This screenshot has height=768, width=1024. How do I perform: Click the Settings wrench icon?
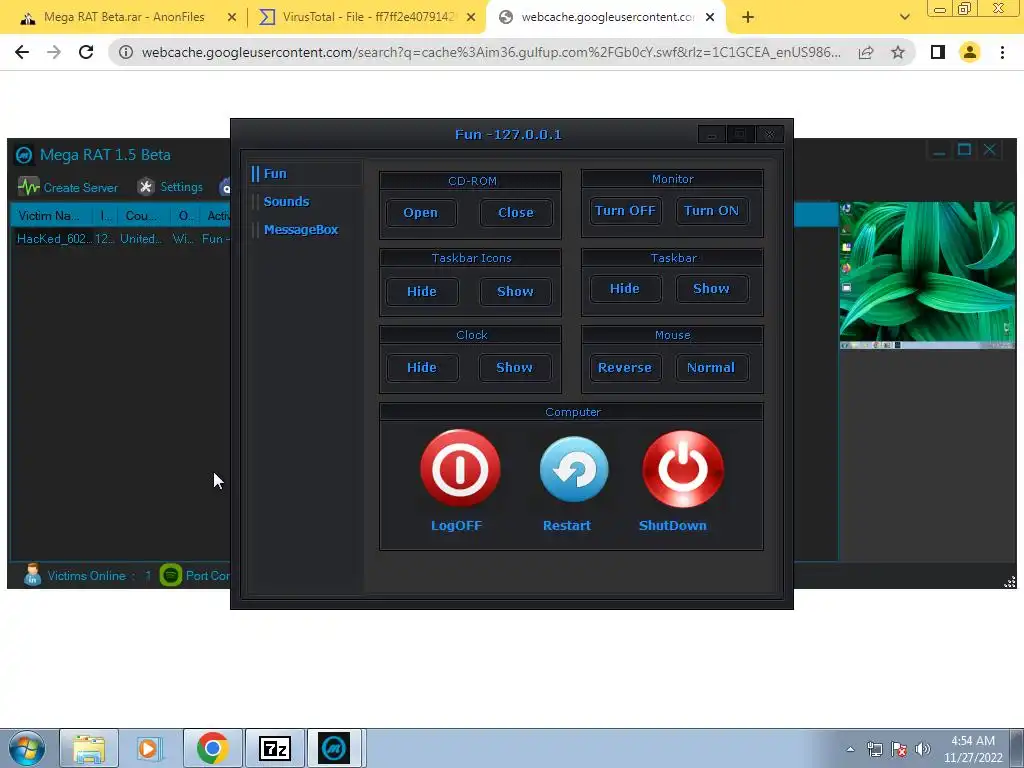(x=146, y=187)
